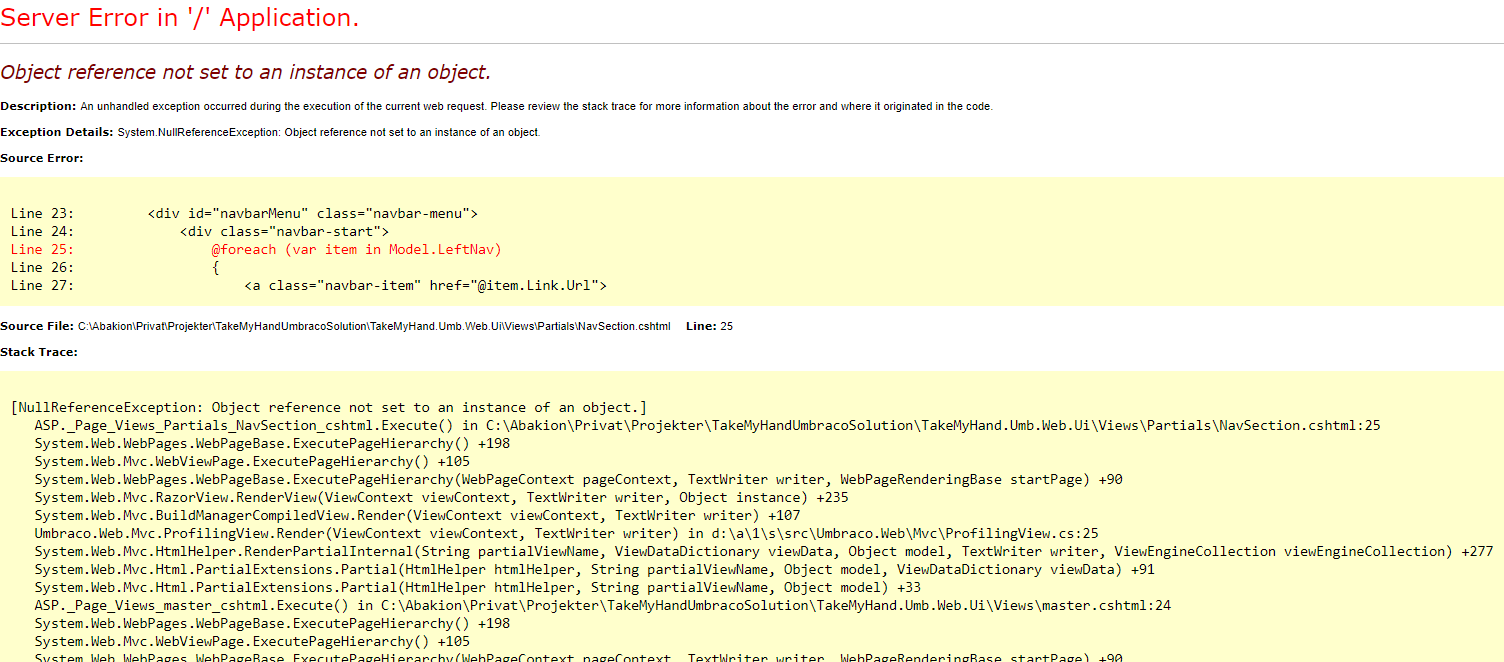
Task: Select source line 27 with navbar-item anchor
Action: [309, 285]
